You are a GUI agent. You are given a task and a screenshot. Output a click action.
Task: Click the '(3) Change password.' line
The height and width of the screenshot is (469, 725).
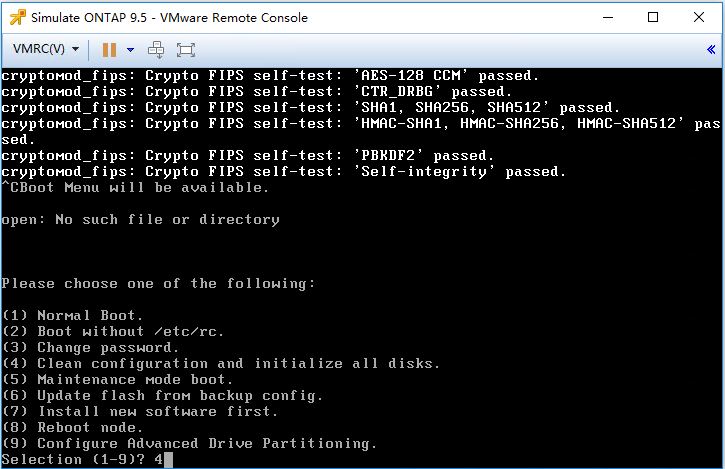(x=90, y=347)
